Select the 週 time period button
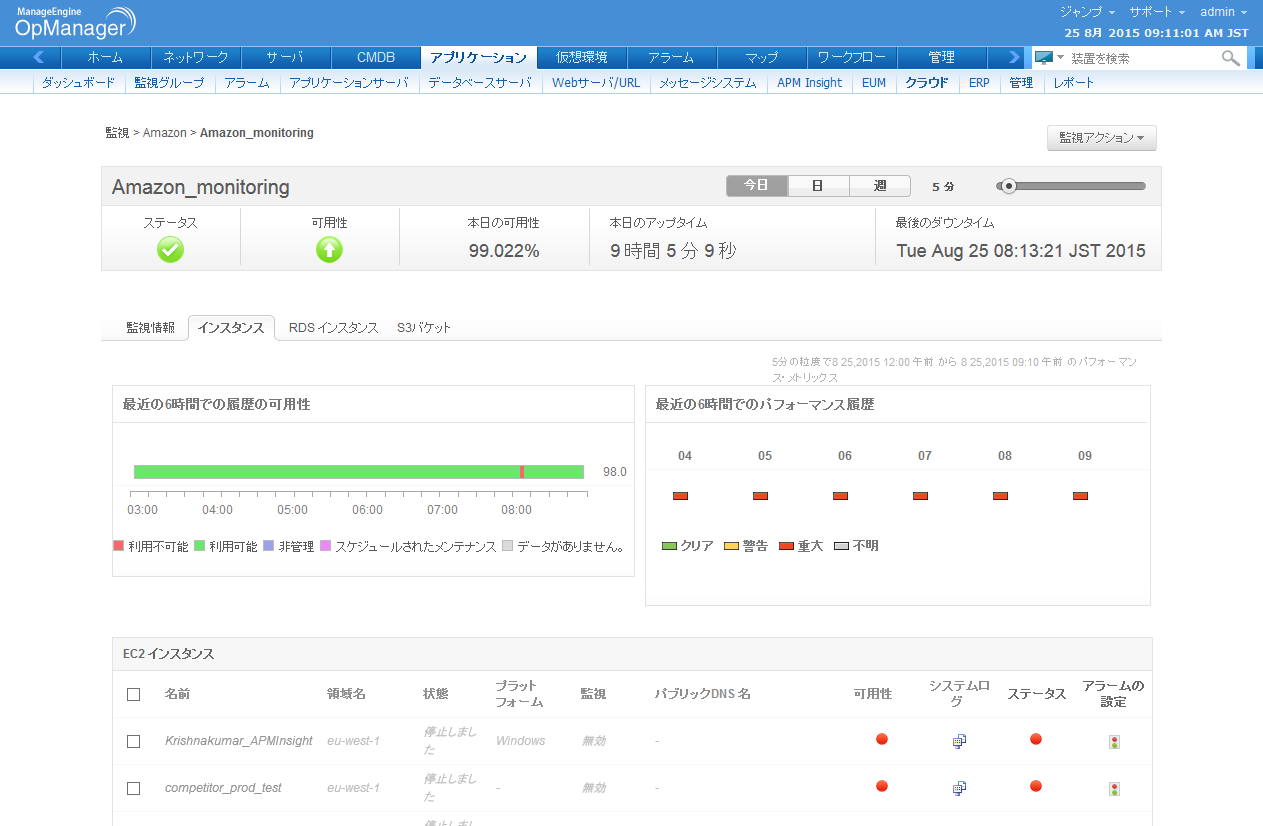The height and width of the screenshot is (826, 1263). (879, 186)
